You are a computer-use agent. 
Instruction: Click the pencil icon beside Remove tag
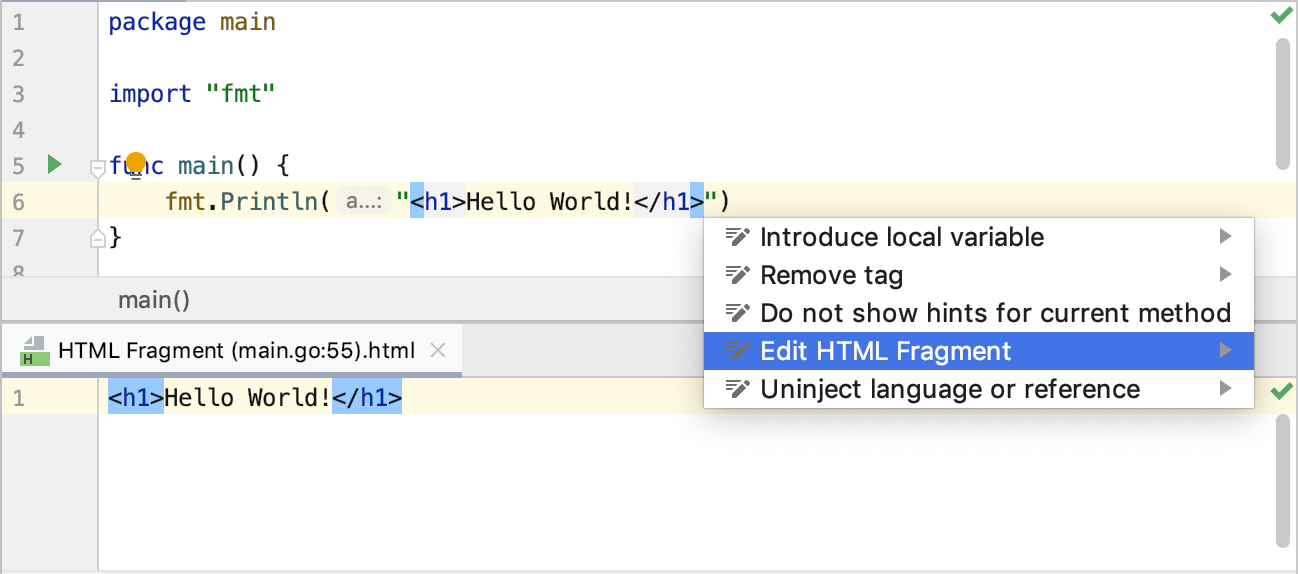[737, 275]
